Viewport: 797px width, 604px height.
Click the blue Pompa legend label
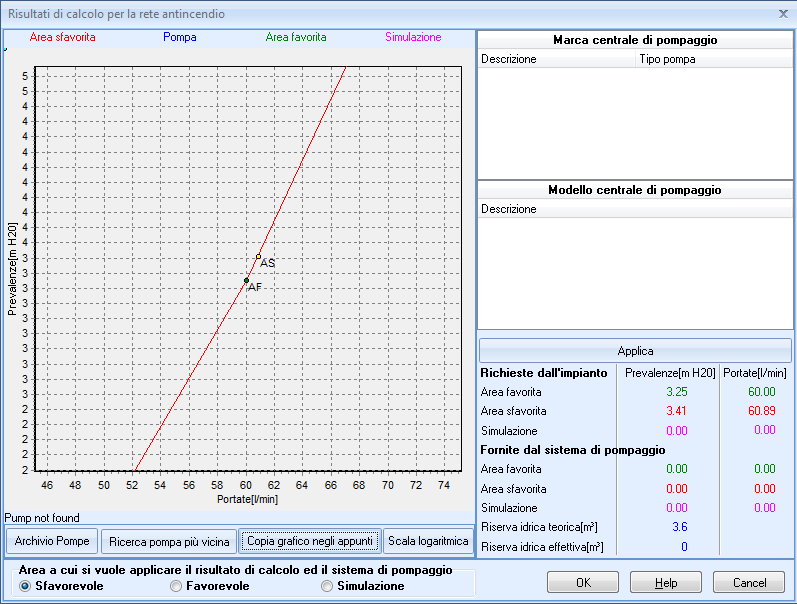[x=179, y=37]
